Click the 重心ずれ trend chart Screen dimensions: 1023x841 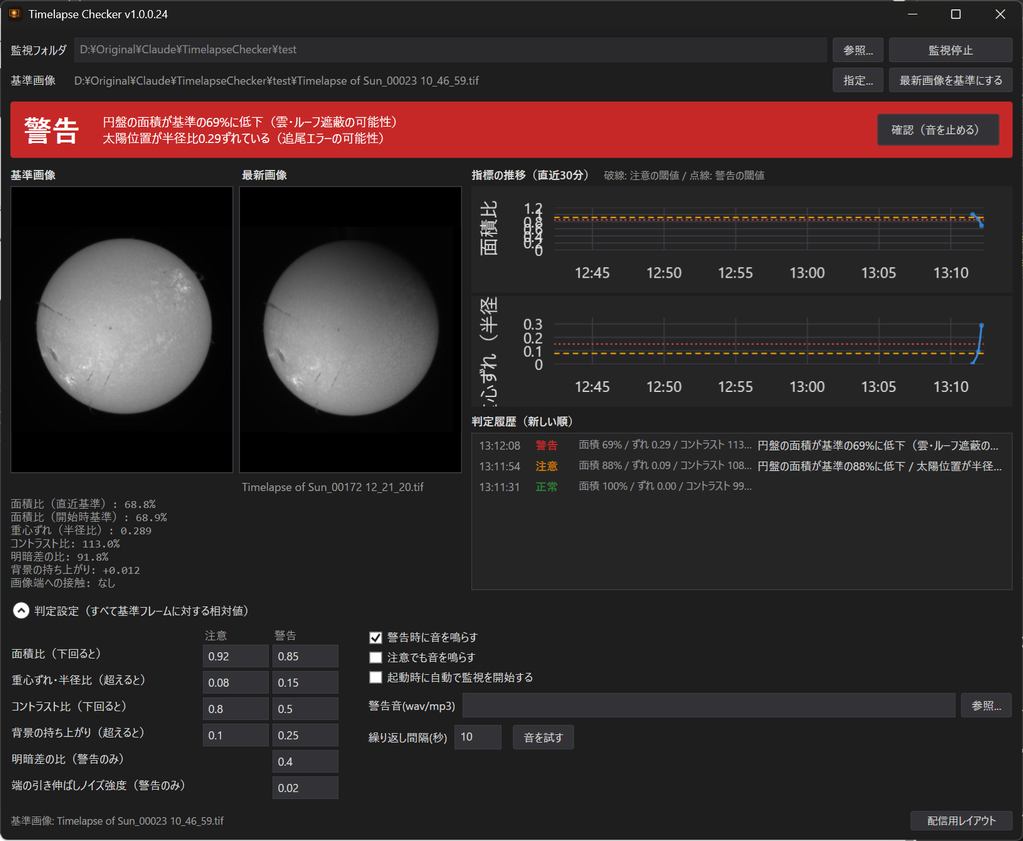[742, 351]
